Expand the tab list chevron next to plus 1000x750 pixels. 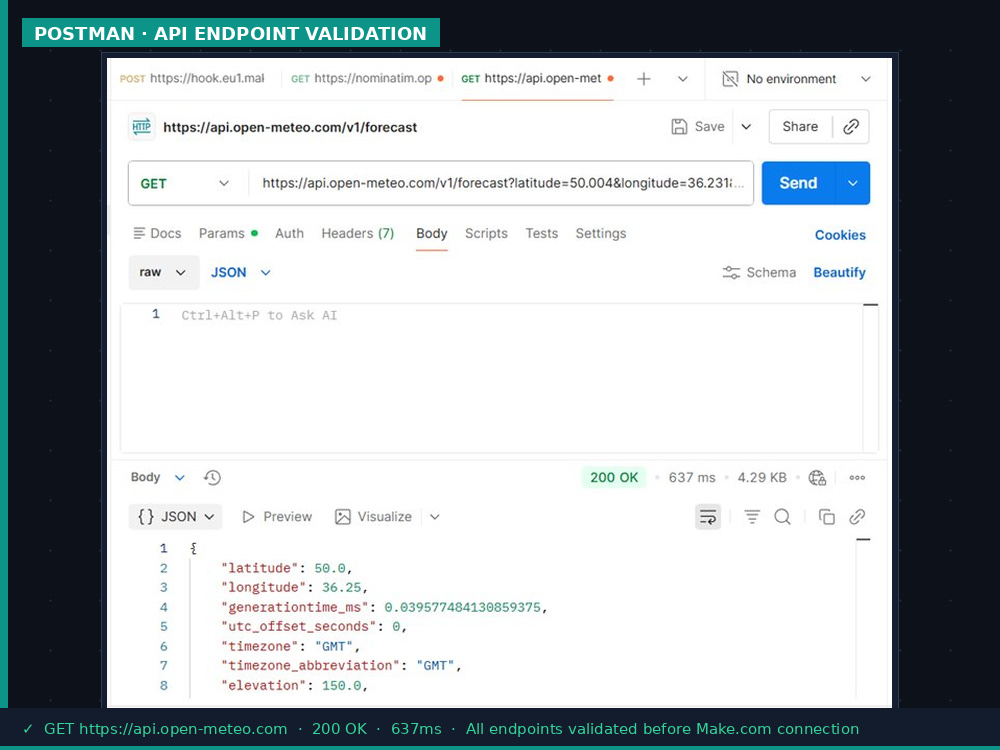[x=682, y=79]
